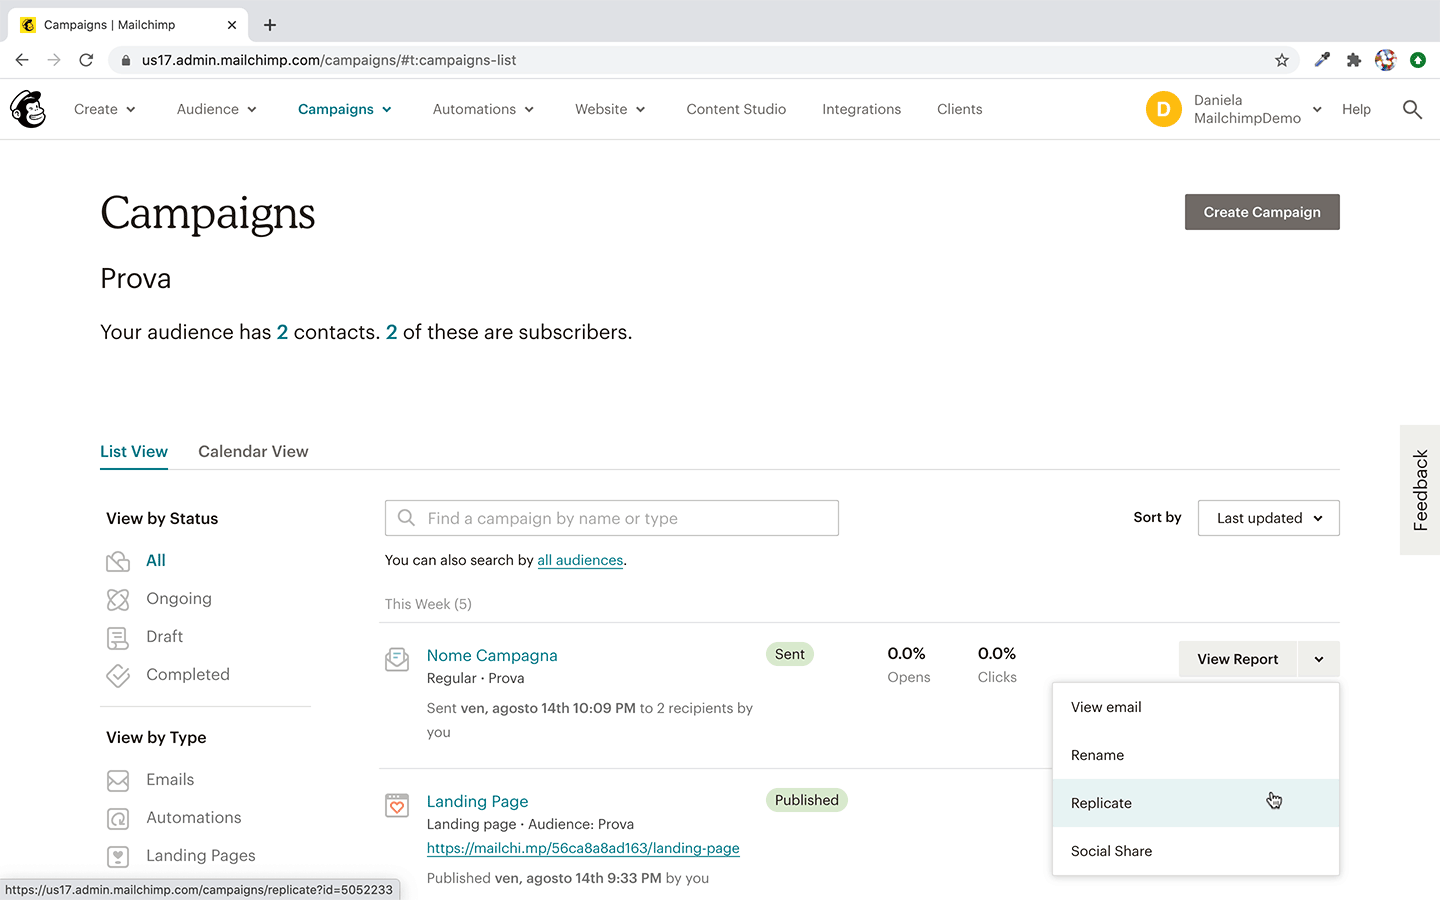
Task: Filter by Ongoing status
Action: 179,599
